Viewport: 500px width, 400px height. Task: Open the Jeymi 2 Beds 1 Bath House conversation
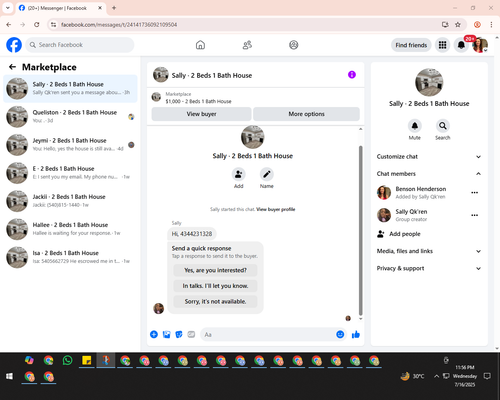click(70, 145)
